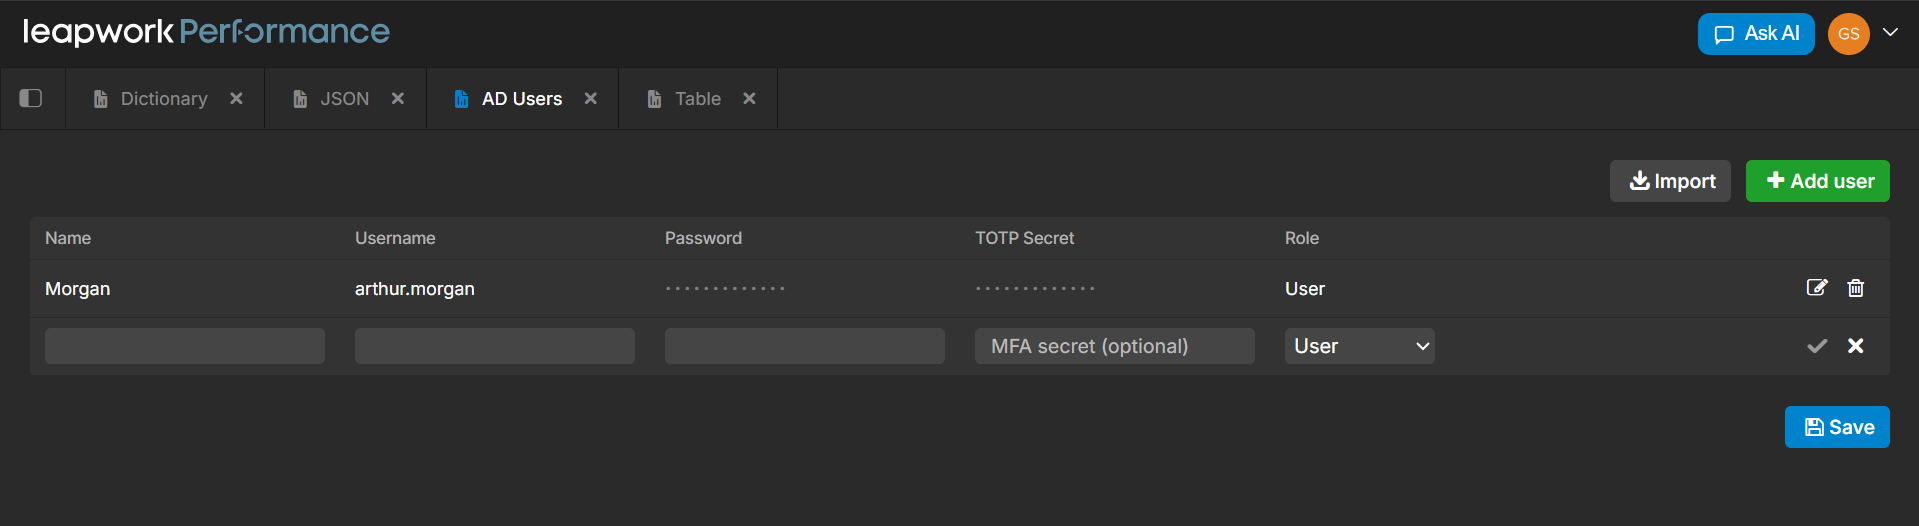
Task: Confirm new user with checkmark icon
Action: pos(1817,346)
